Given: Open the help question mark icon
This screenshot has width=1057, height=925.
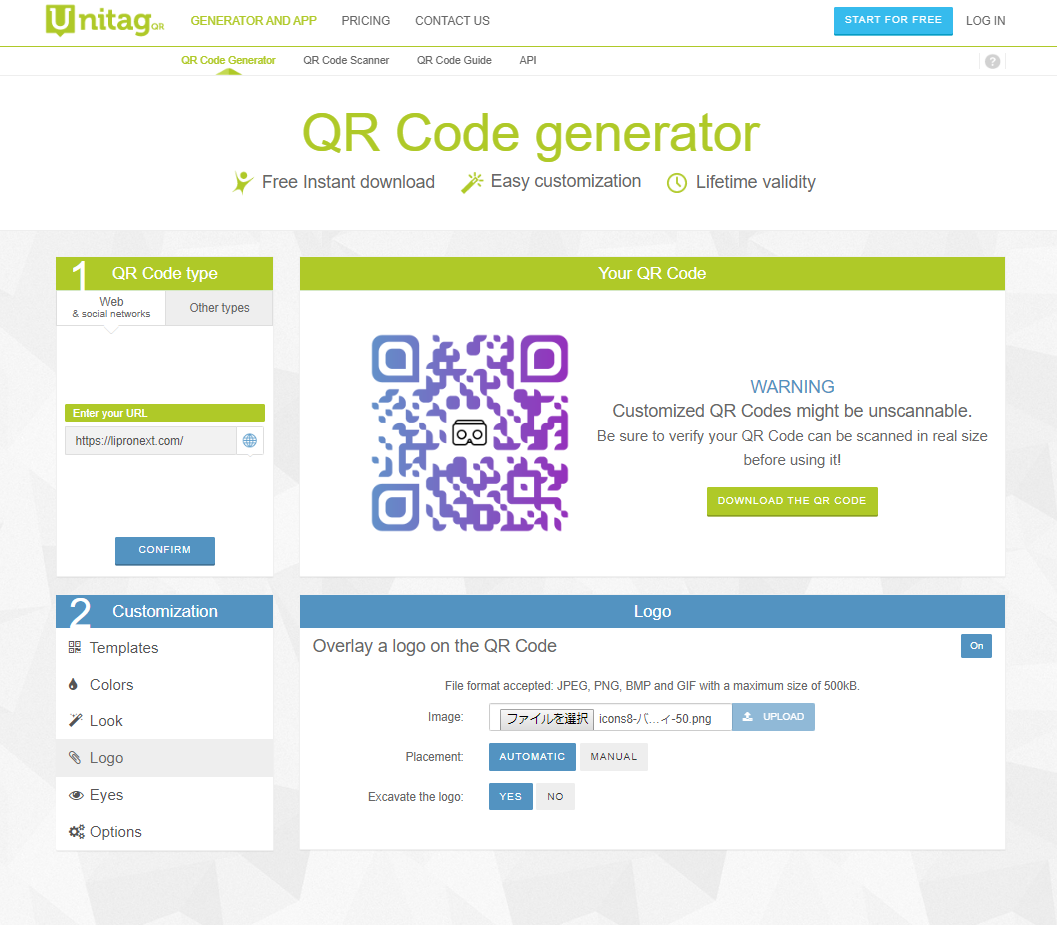Looking at the screenshot, I should (992, 61).
